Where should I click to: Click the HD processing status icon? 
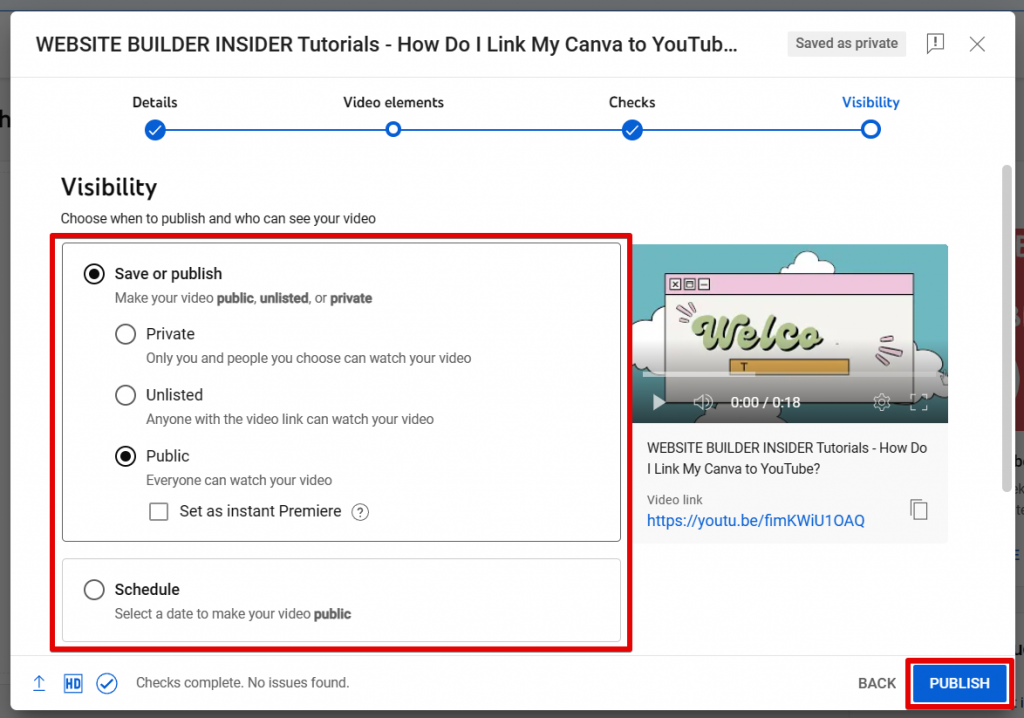(x=72, y=683)
